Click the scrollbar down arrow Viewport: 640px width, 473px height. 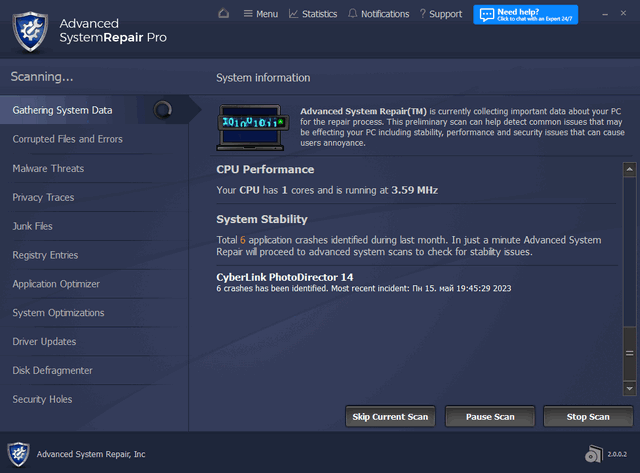click(x=629, y=389)
